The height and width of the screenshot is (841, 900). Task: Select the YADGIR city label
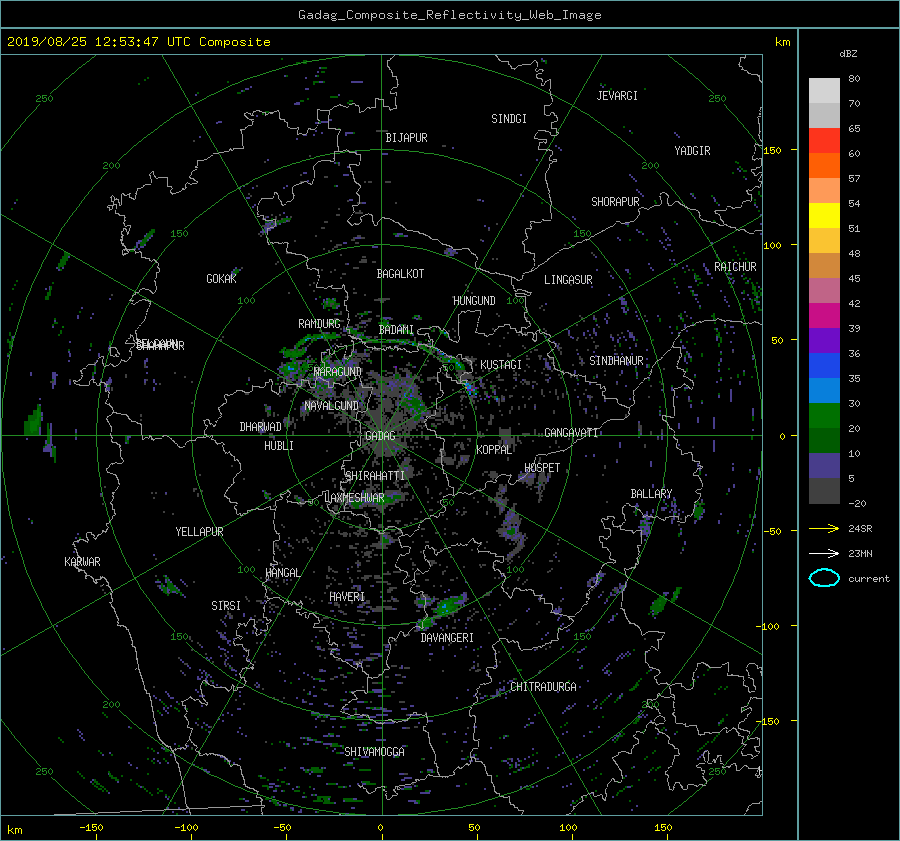(x=692, y=151)
